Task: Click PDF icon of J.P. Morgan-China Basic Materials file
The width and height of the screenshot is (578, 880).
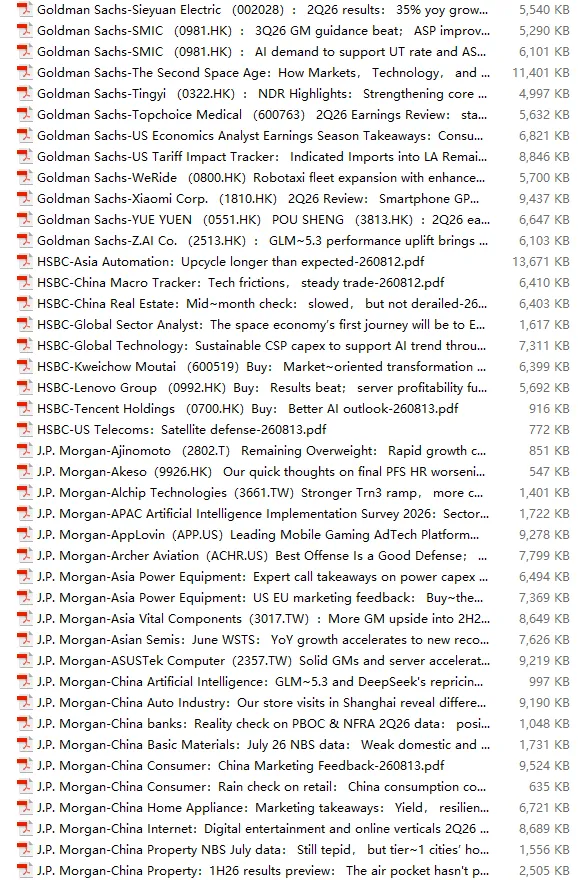Action: click(x=25, y=745)
